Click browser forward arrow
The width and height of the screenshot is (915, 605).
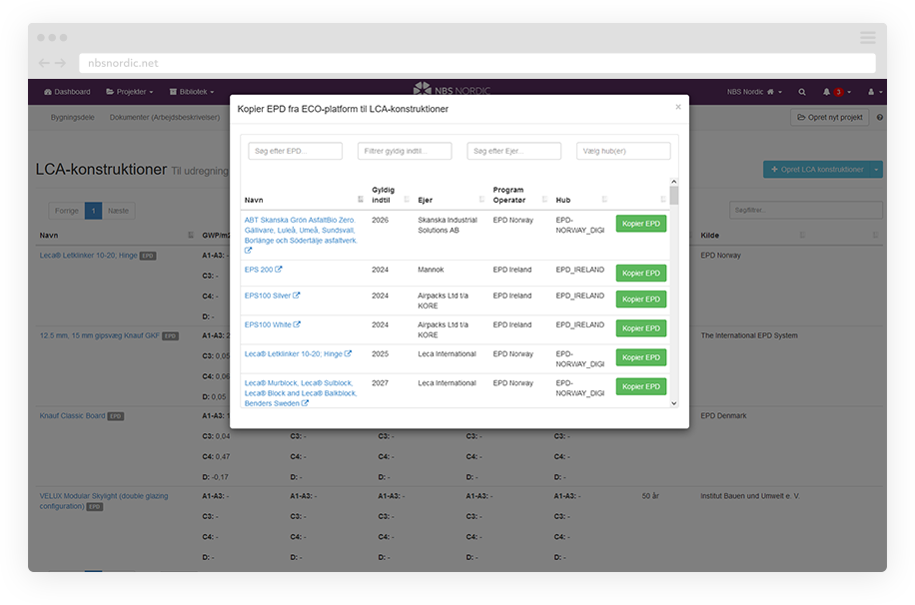coord(60,62)
